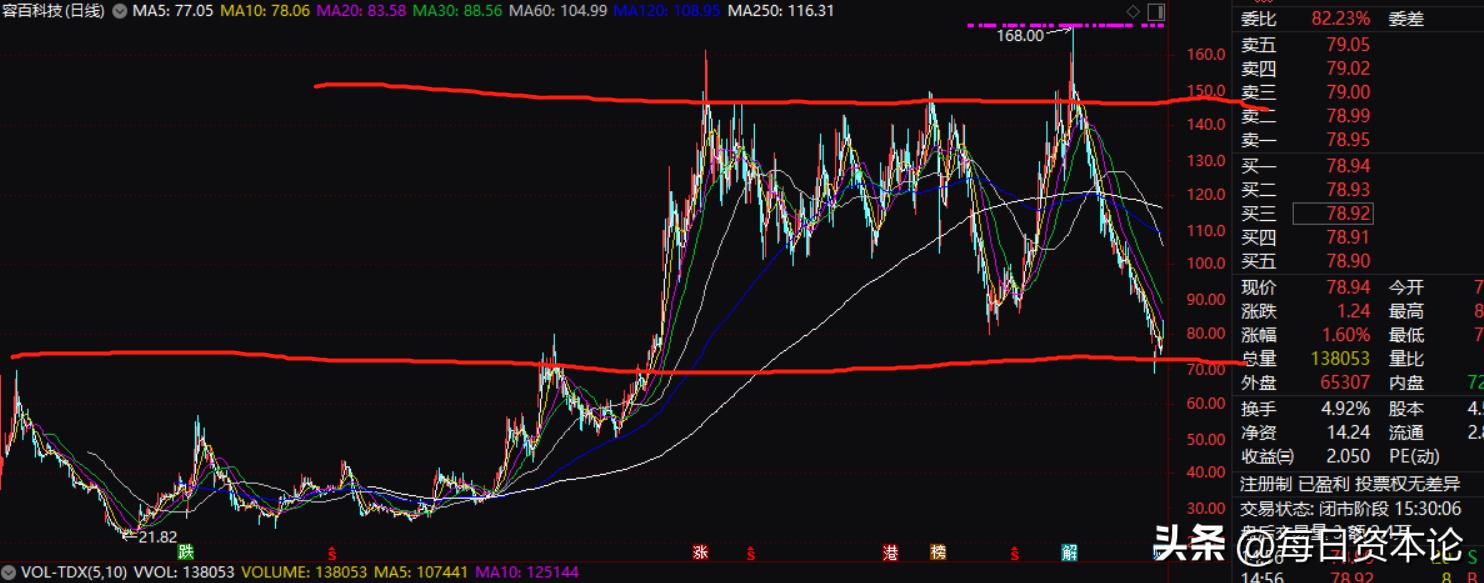This screenshot has width=1484, height=583.
Task: Click the 收益 2.050 value
Action: [x=1349, y=456]
